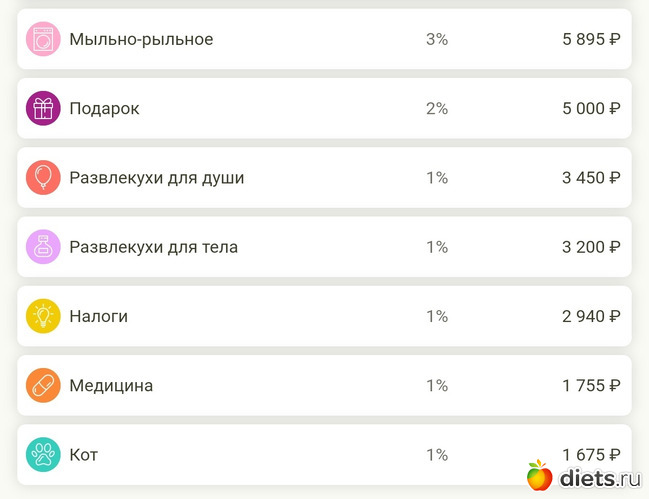This screenshot has width=649, height=499.
Task: Open the Кот category row
Action: (x=324, y=455)
